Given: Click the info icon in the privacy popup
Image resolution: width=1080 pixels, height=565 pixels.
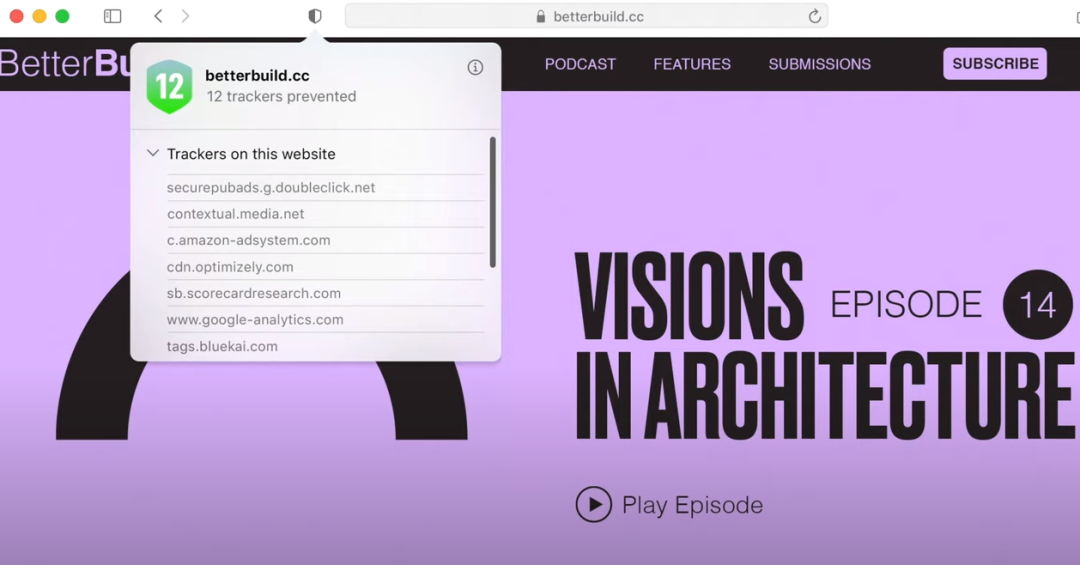Looking at the screenshot, I should [475, 67].
